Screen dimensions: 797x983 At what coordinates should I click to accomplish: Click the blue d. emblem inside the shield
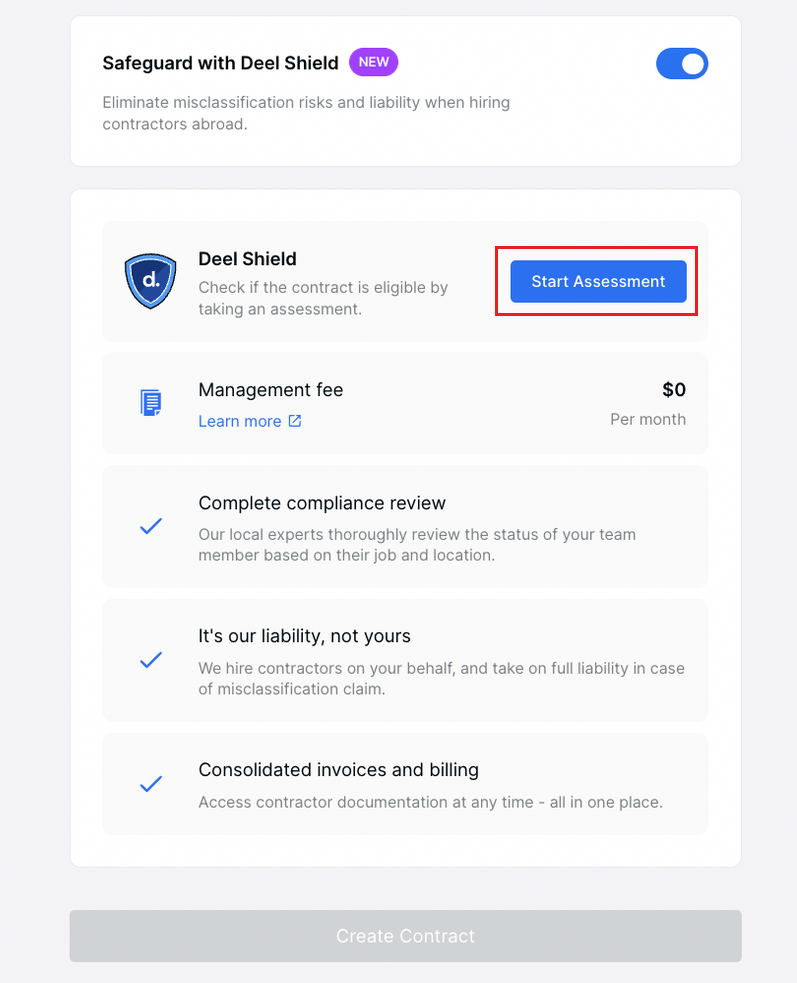(x=150, y=281)
